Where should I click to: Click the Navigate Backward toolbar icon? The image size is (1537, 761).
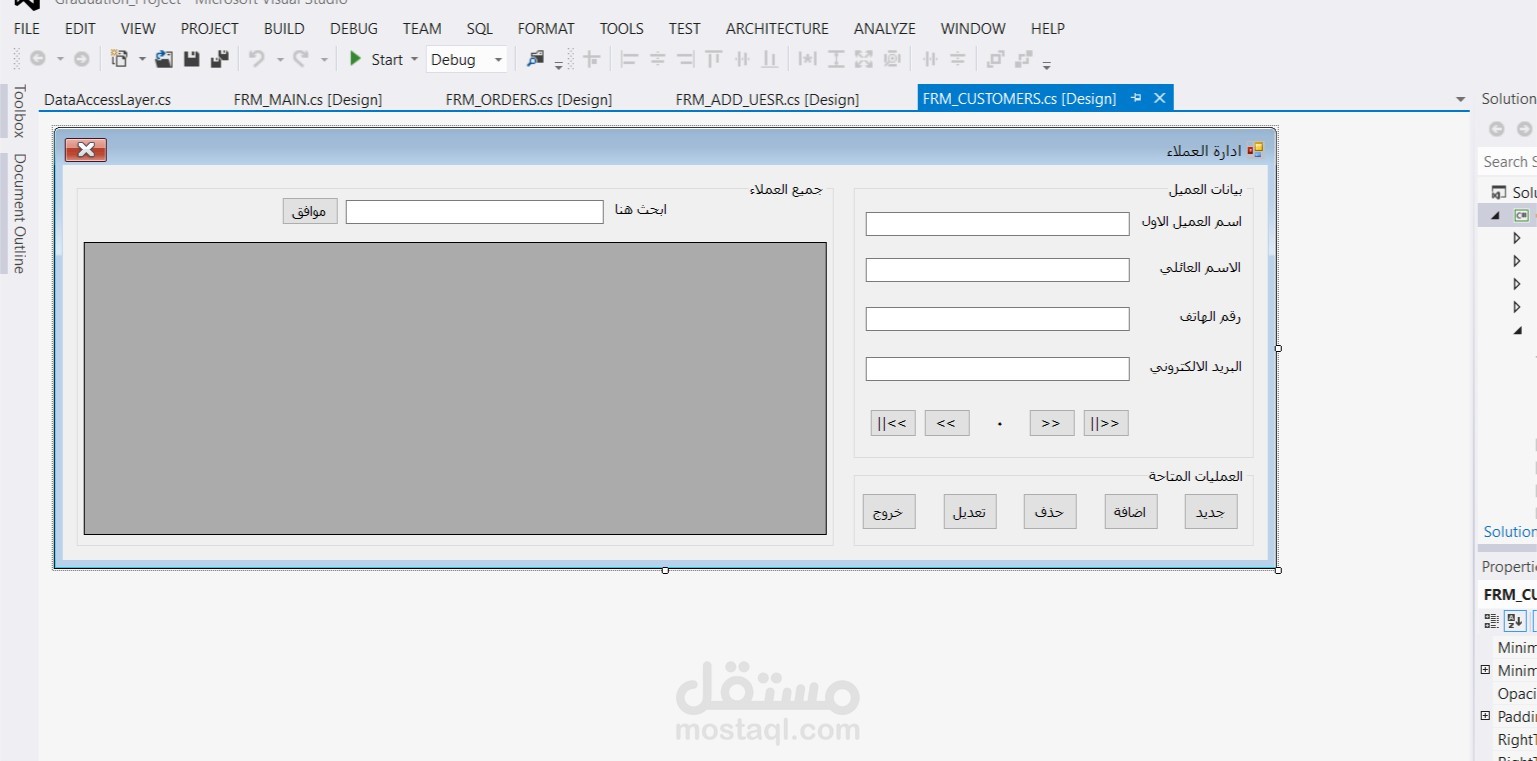point(38,59)
